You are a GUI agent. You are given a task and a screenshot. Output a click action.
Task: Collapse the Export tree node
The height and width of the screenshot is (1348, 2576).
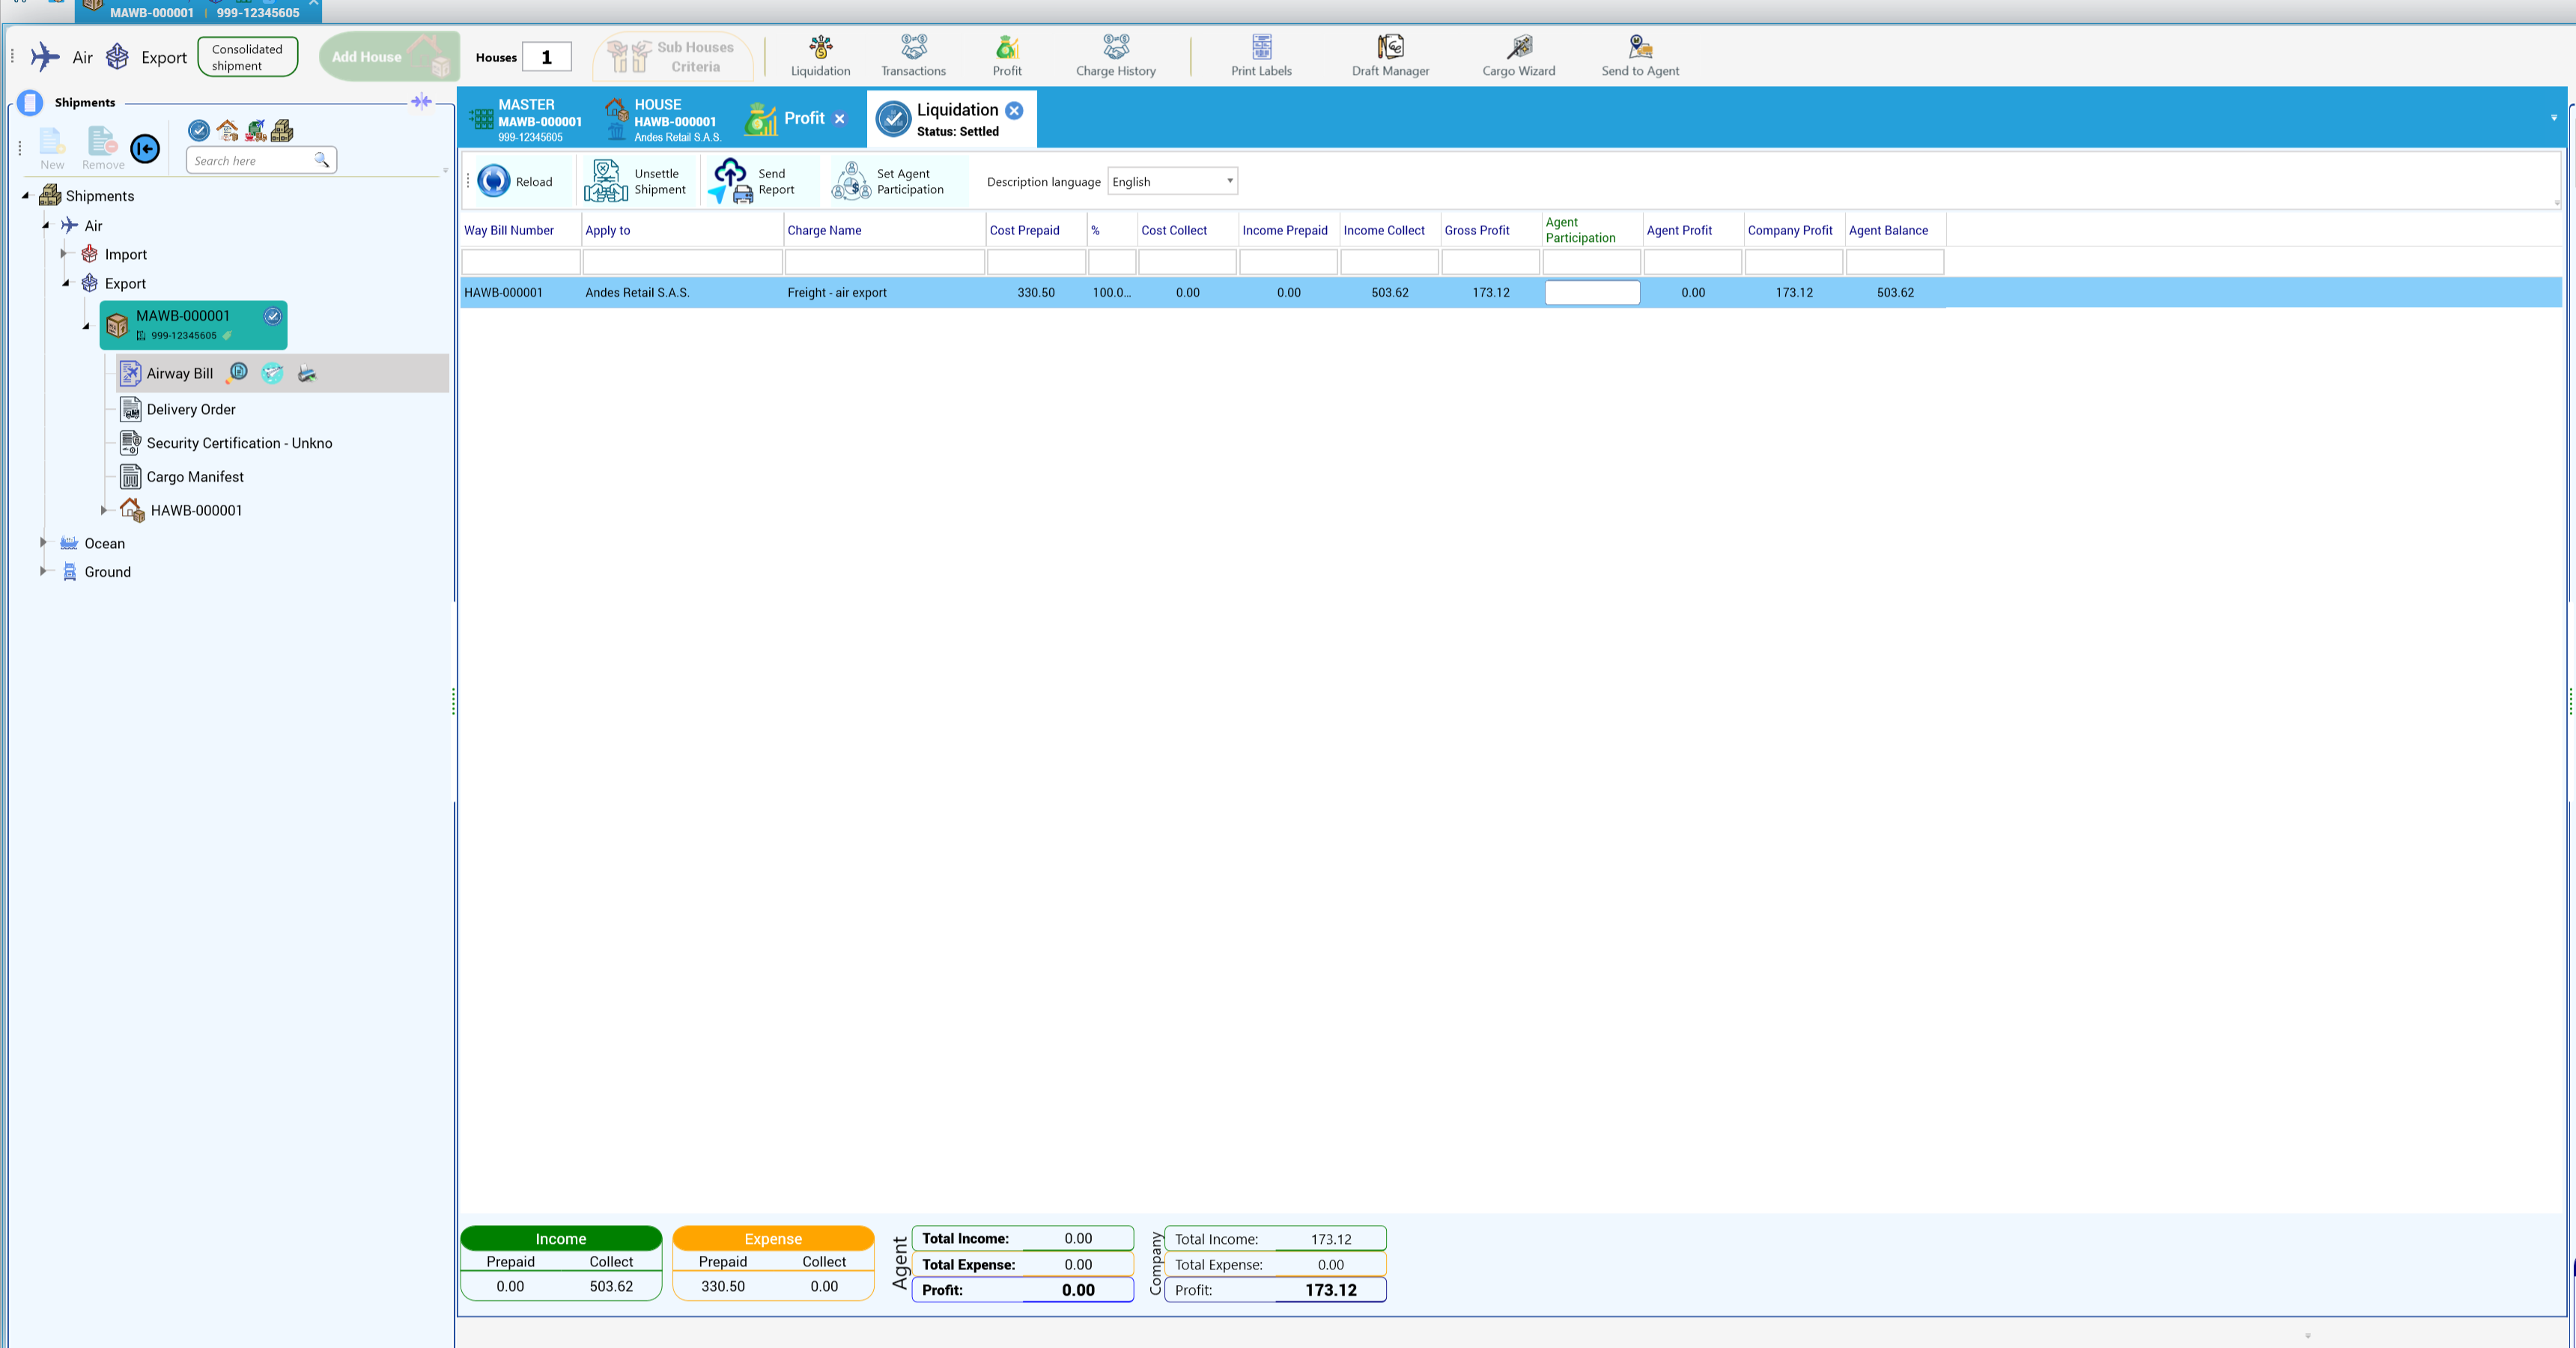pyautogui.click(x=66, y=283)
